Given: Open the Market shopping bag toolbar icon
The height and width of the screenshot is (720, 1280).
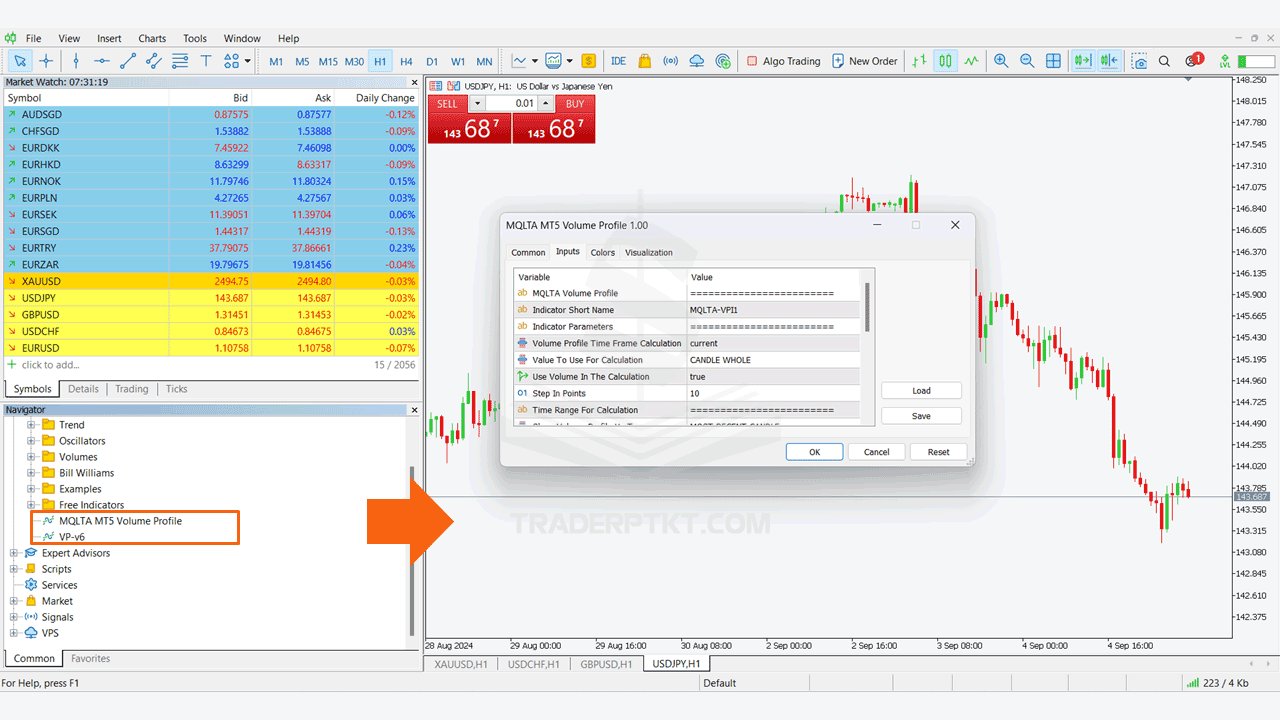Looking at the screenshot, I should [x=645, y=61].
